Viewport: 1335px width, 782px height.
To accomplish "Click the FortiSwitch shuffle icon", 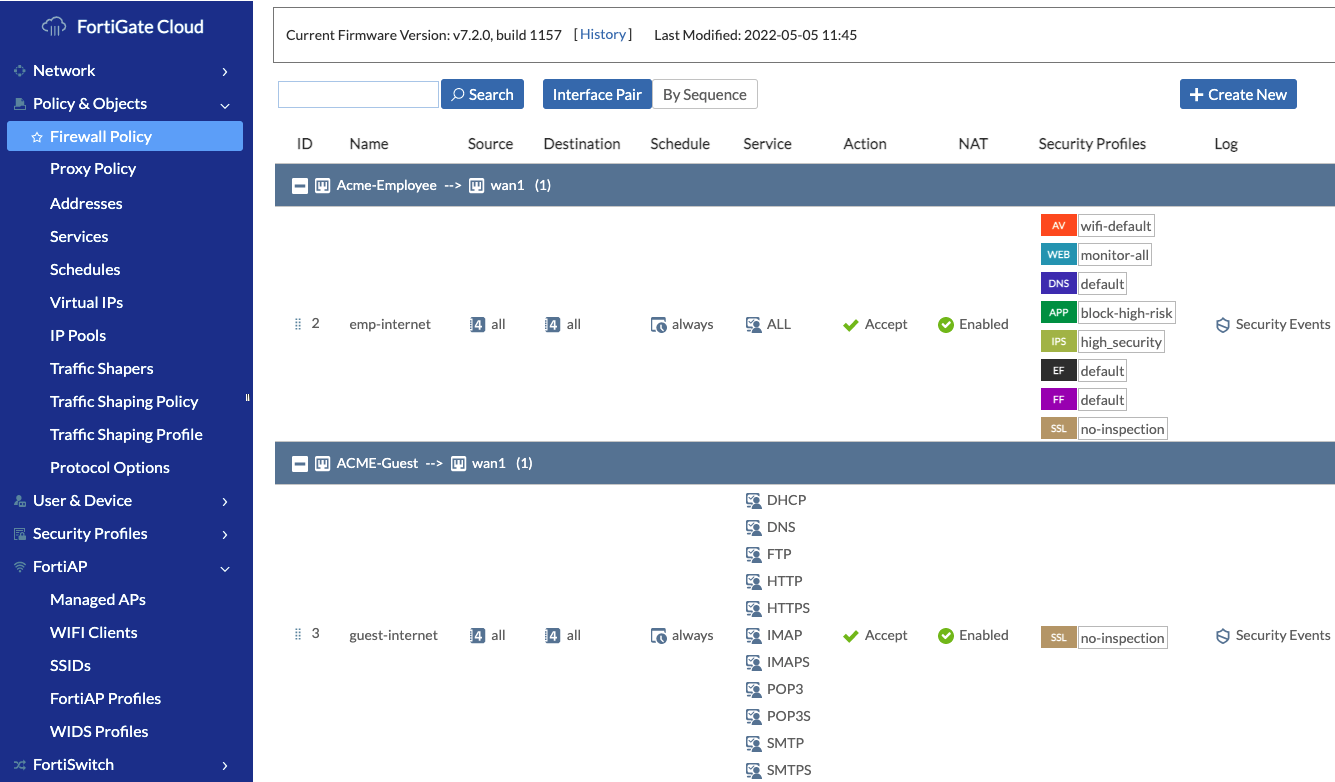I will [19, 765].
